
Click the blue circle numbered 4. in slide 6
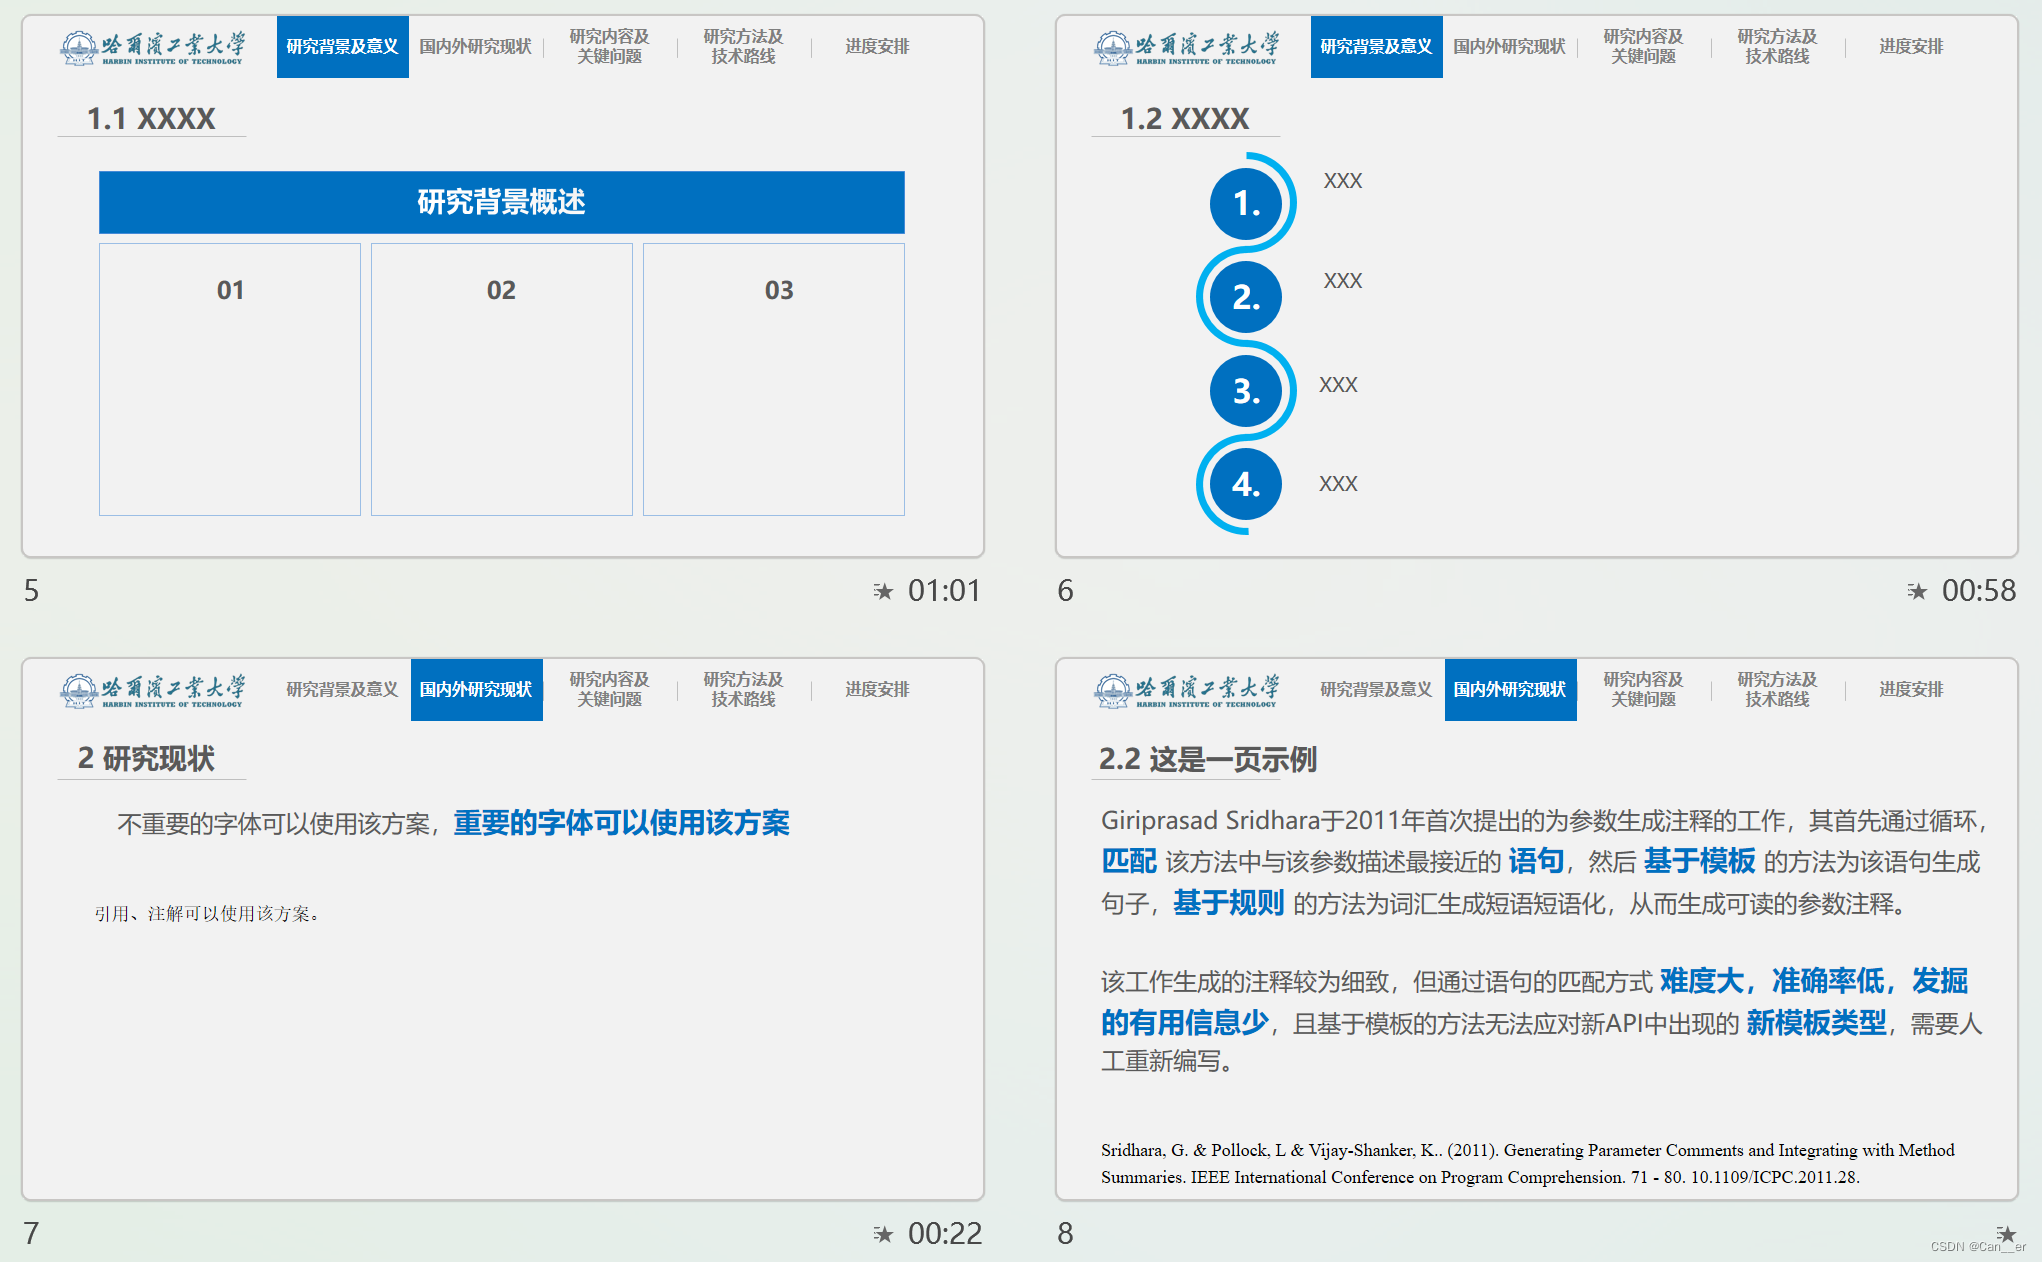coord(1246,485)
